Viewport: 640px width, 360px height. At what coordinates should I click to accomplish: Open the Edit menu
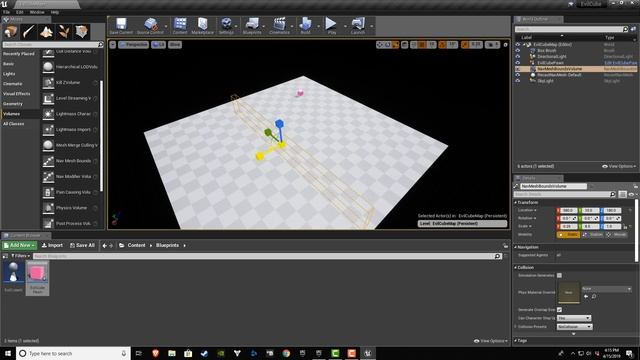(x=19, y=12)
